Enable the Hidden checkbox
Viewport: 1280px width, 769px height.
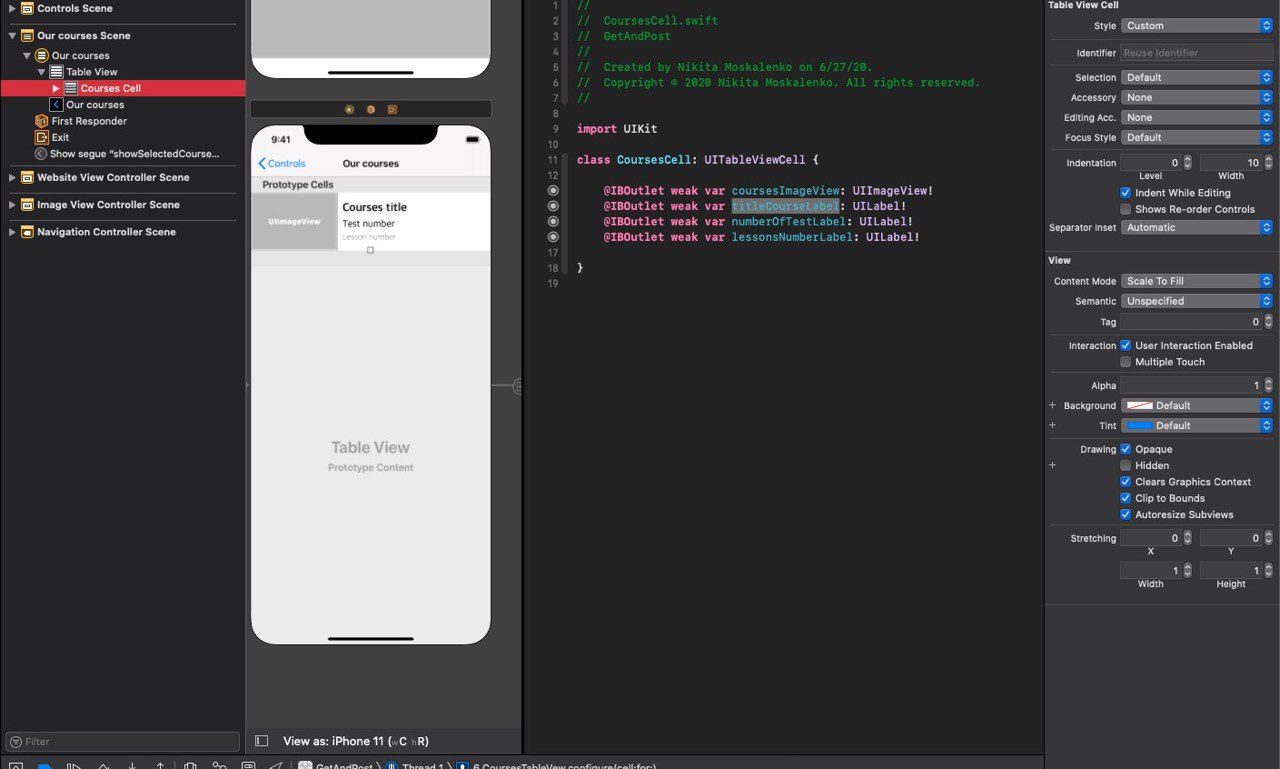click(x=1126, y=465)
